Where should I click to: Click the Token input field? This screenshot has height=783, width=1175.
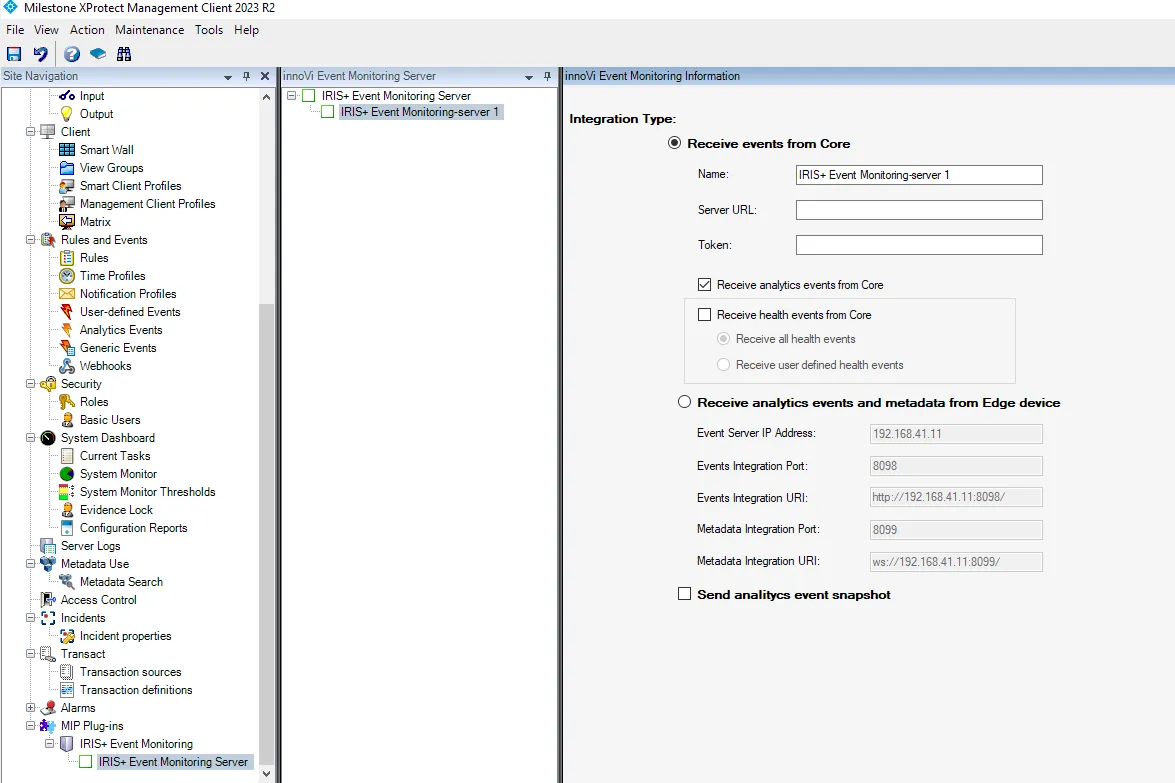pos(919,245)
